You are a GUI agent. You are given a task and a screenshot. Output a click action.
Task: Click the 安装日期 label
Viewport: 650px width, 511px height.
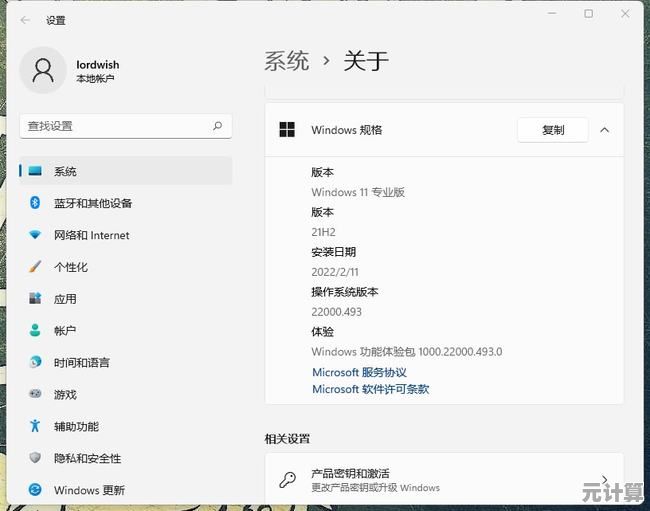pyautogui.click(x=334, y=252)
